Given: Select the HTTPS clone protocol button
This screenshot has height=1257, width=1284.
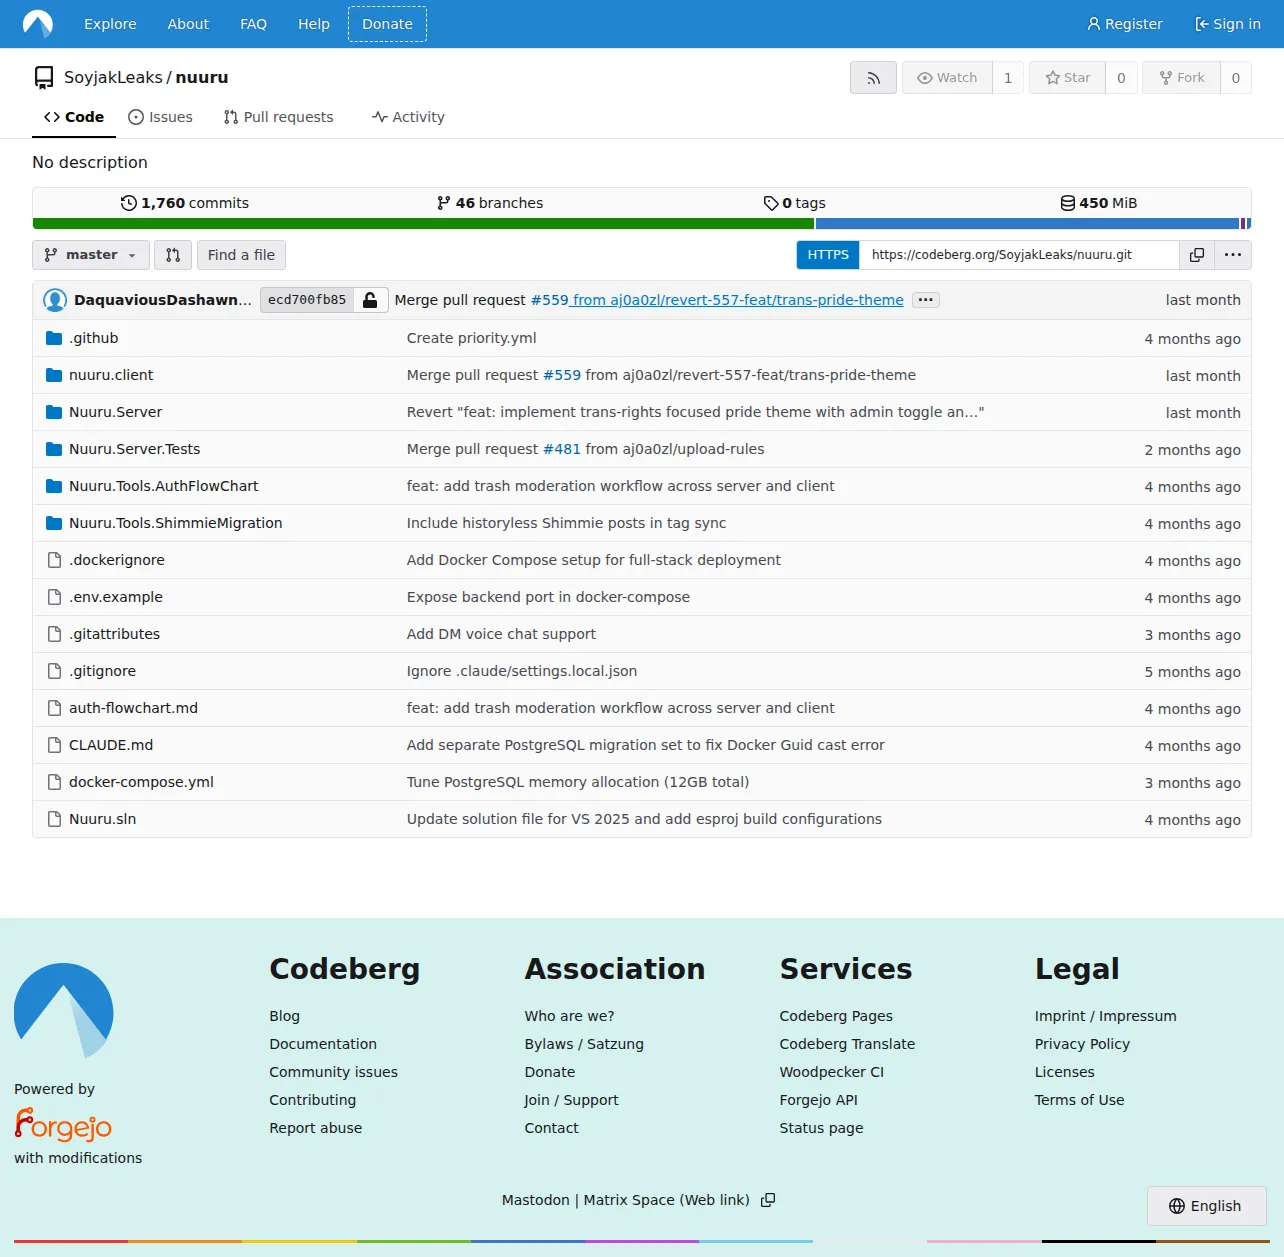Looking at the screenshot, I should click(x=828, y=255).
